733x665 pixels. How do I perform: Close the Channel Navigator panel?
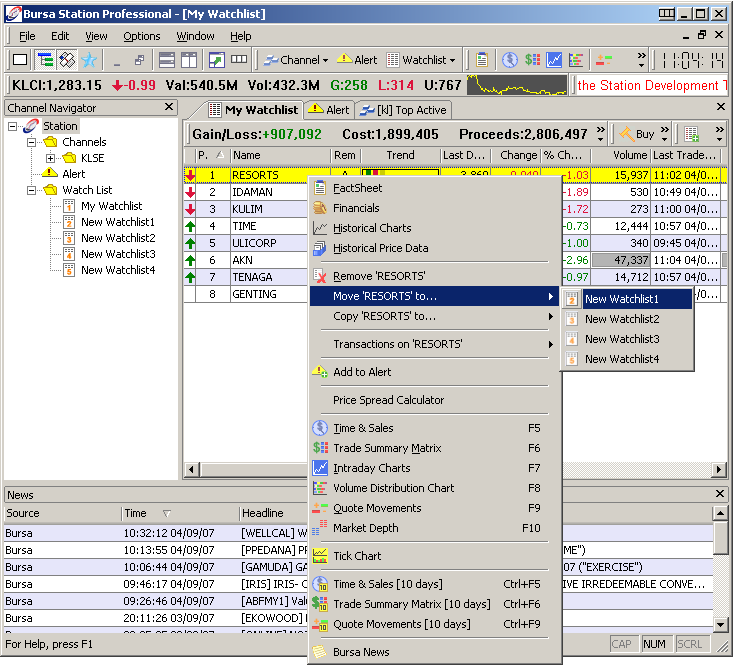[x=169, y=107]
